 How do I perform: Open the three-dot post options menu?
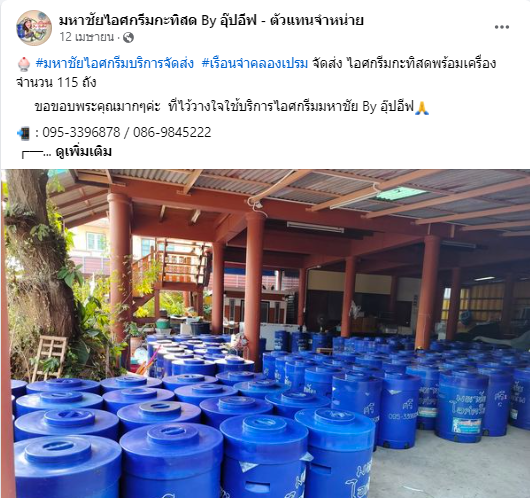502,27
